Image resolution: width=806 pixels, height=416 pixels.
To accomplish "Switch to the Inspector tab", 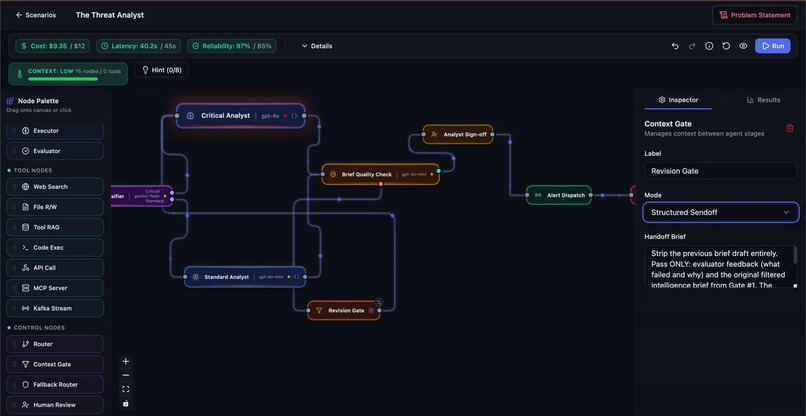I will [x=678, y=100].
